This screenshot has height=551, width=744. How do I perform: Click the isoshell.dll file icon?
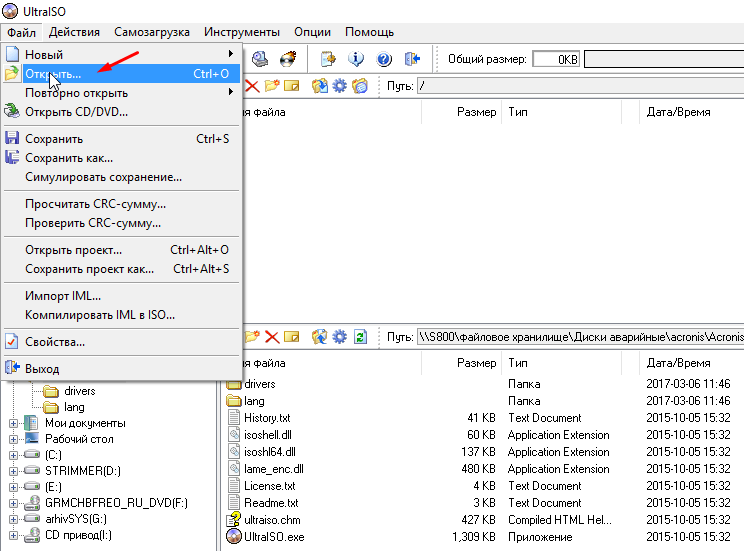pos(233,435)
